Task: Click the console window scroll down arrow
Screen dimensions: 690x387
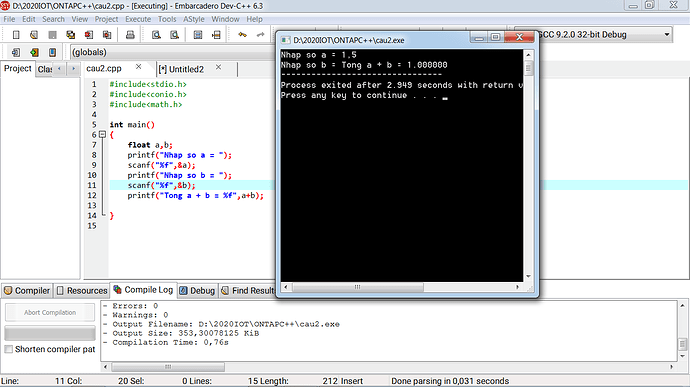Action: (528, 276)
